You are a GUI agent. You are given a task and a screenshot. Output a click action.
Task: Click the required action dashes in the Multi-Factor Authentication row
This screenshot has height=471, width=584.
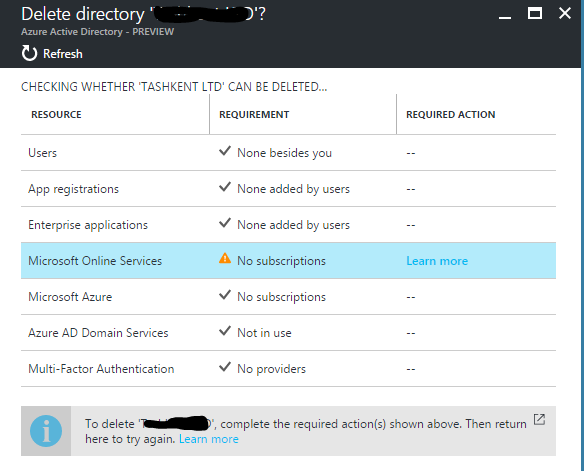[x=410, y=369]
